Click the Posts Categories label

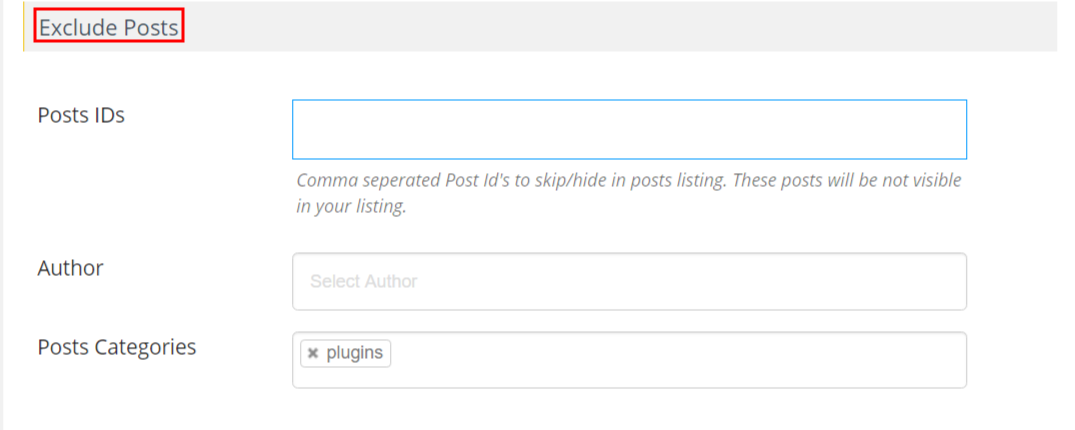coord(117,347)
